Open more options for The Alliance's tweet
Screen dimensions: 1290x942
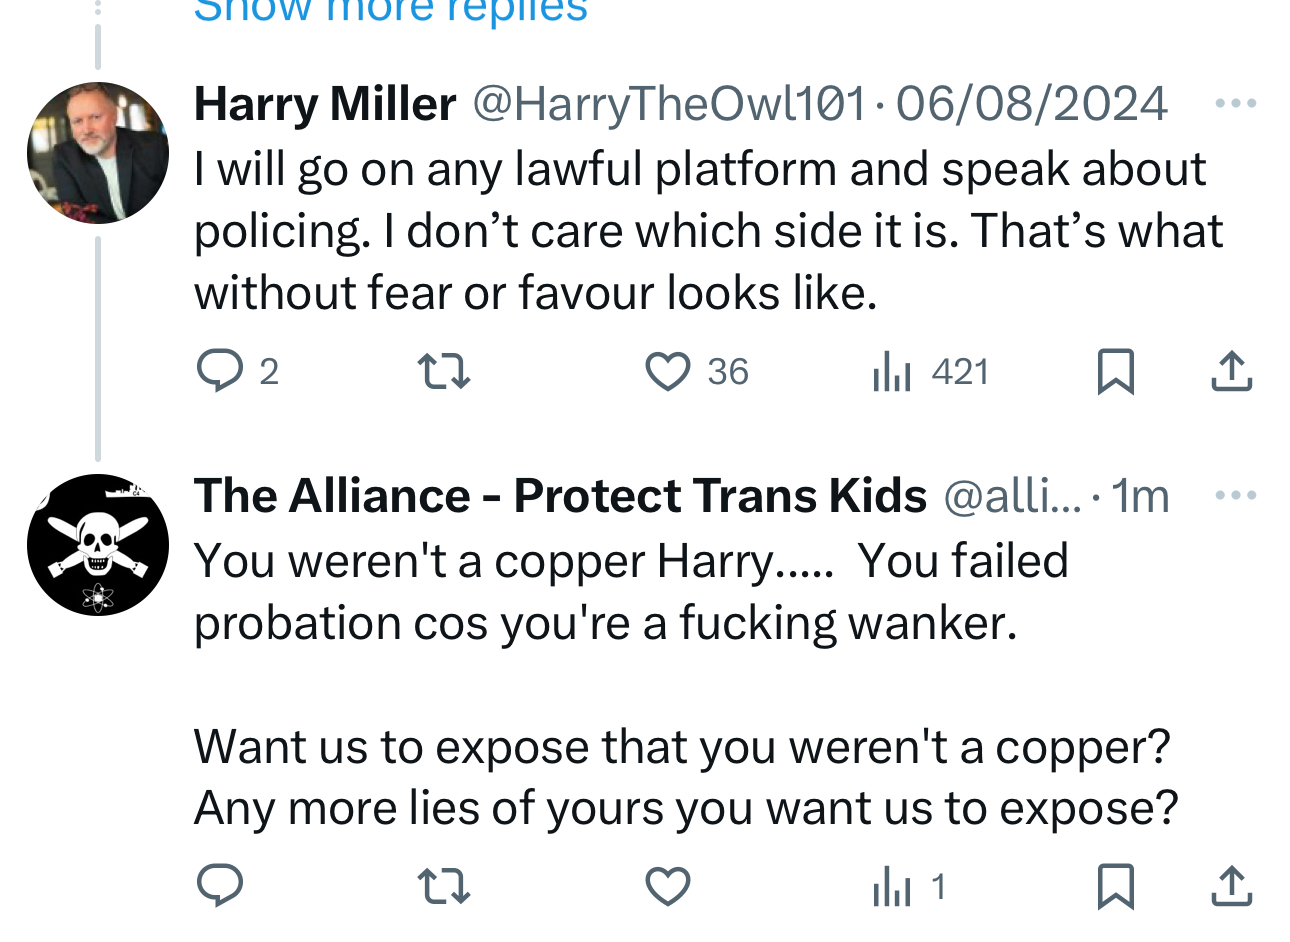click(1236, 495)
